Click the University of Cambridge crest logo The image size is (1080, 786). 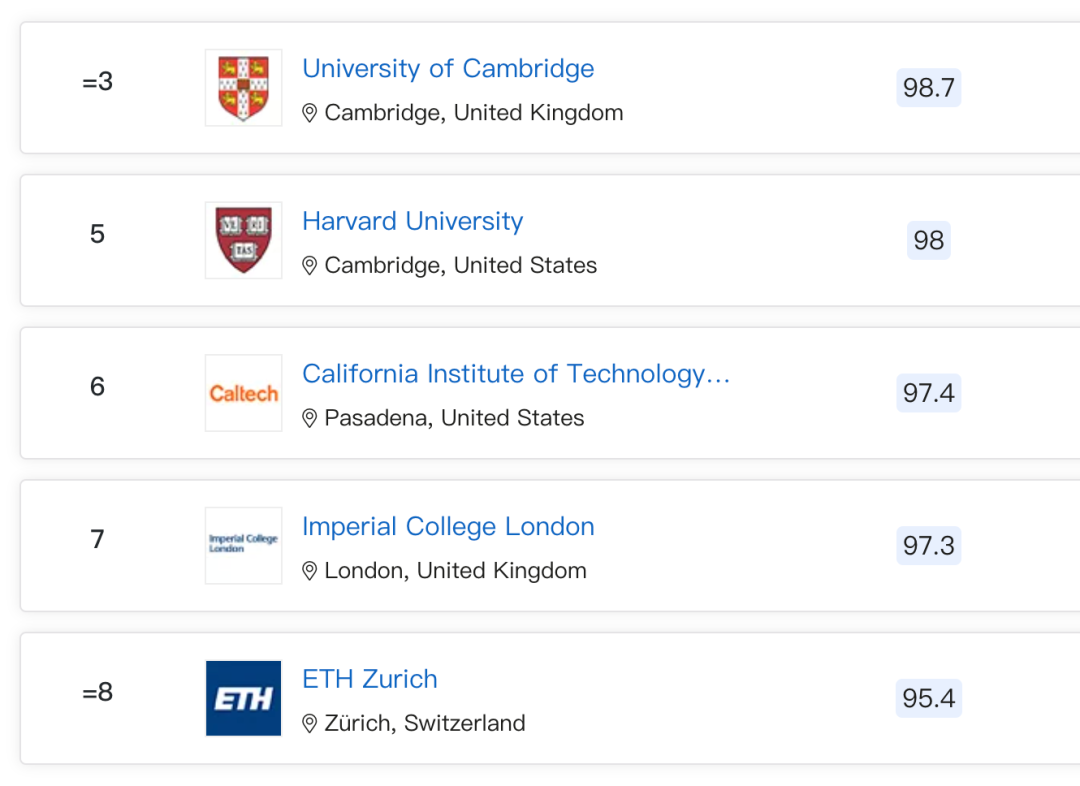(x=243, y=87)
